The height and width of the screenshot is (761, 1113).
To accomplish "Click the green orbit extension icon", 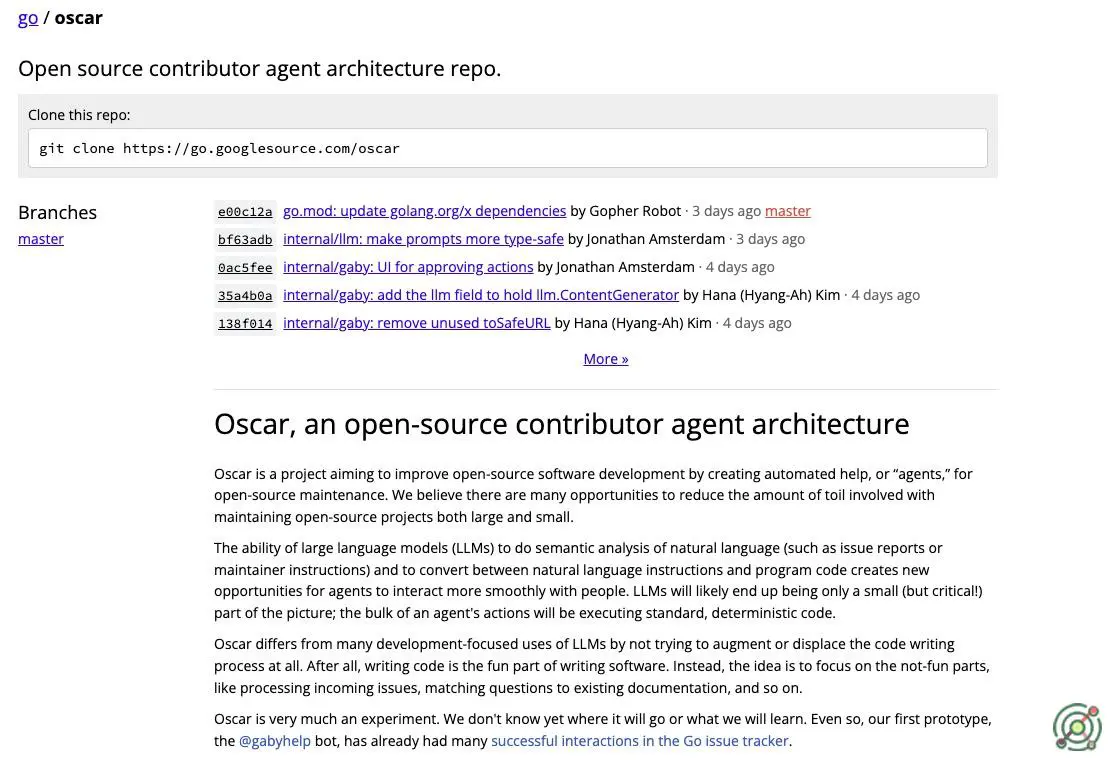I will (x=1077, y=727).
